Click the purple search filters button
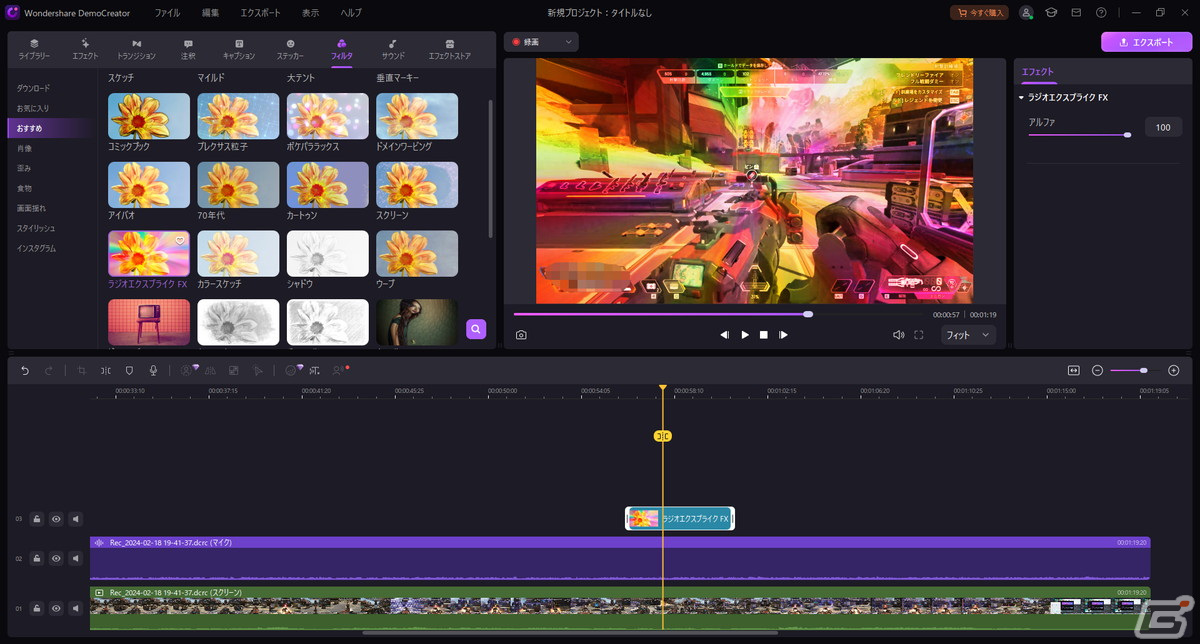Screen dimensions: 1200x644 click(x=476, y=328)
